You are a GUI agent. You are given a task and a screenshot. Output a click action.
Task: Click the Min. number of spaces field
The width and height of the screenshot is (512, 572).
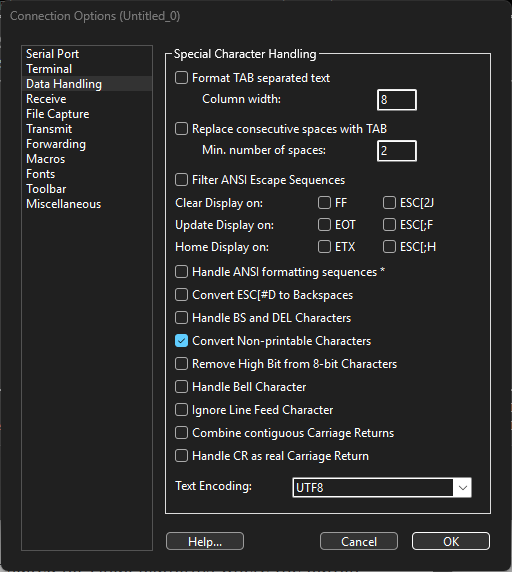tap(397, 151)
